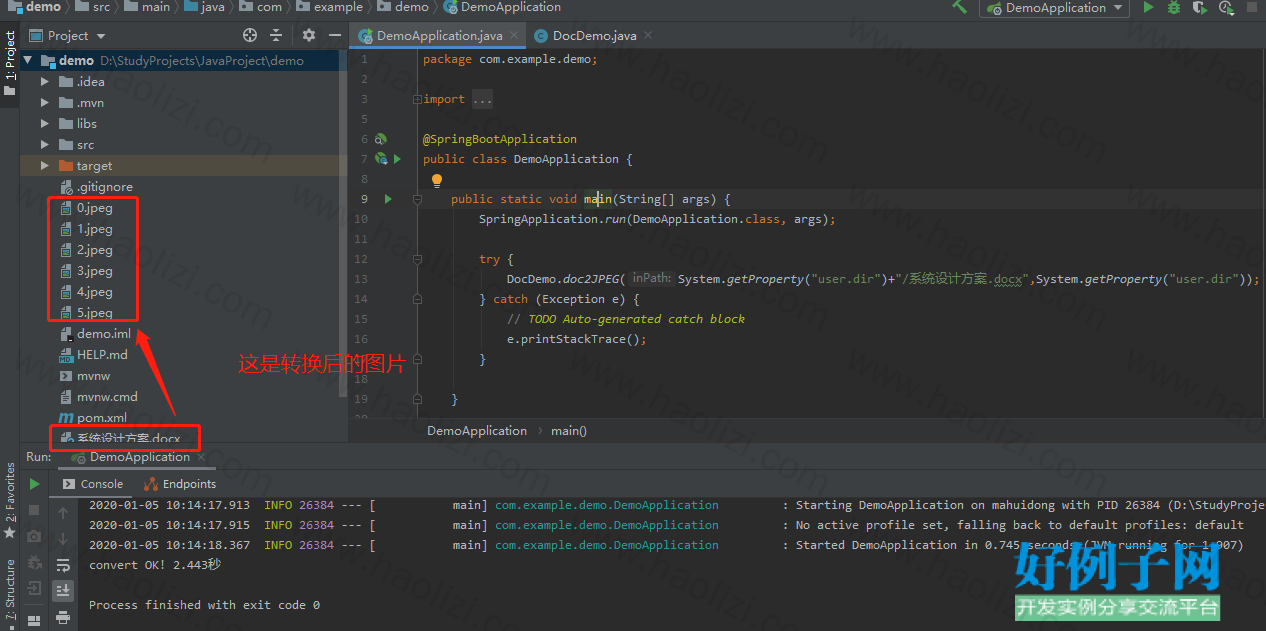Click the Print console icon

coord(63,617)
